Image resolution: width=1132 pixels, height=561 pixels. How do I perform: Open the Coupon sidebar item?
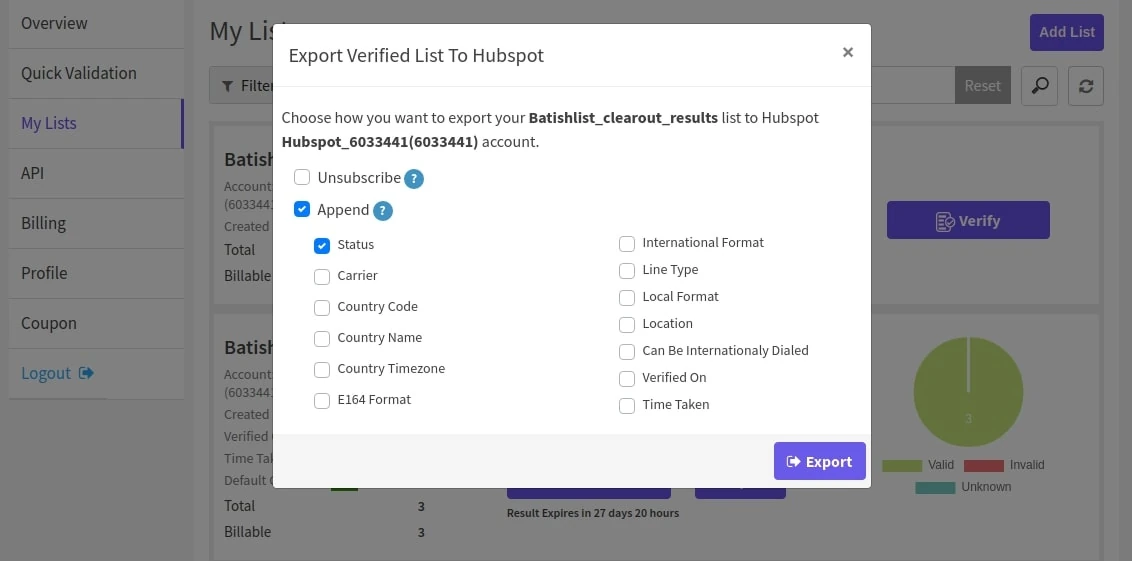click(x=96, y=323)
